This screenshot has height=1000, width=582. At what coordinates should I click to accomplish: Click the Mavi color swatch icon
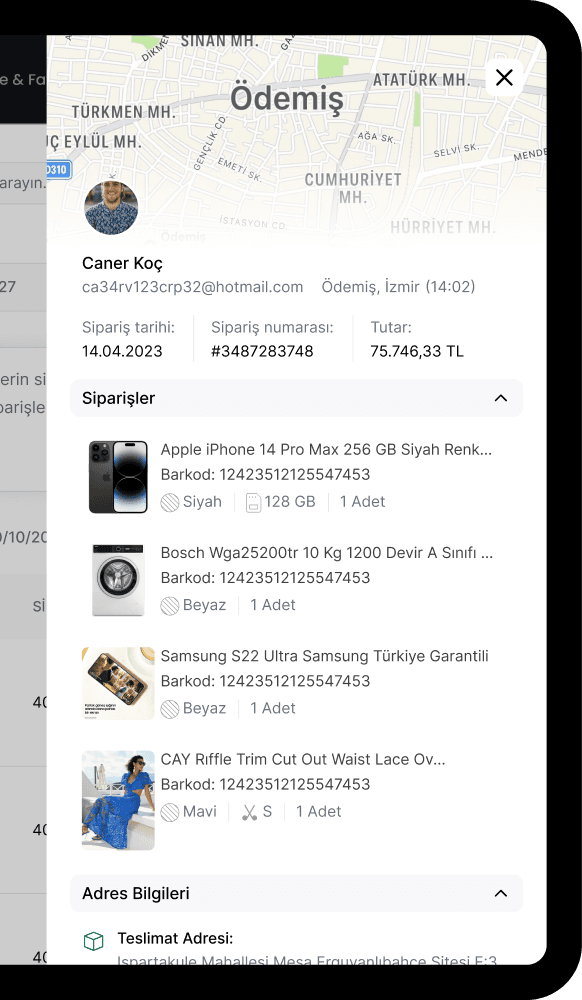click(170, 812)
